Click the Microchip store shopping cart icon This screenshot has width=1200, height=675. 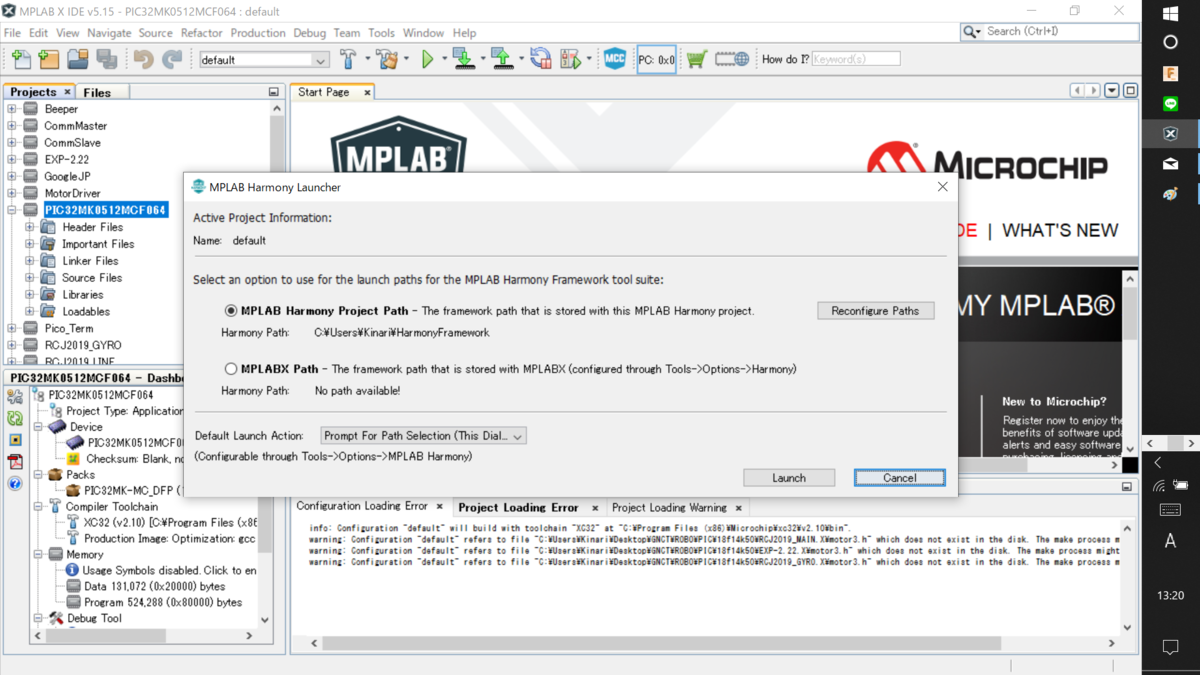(x=697, y=60)
